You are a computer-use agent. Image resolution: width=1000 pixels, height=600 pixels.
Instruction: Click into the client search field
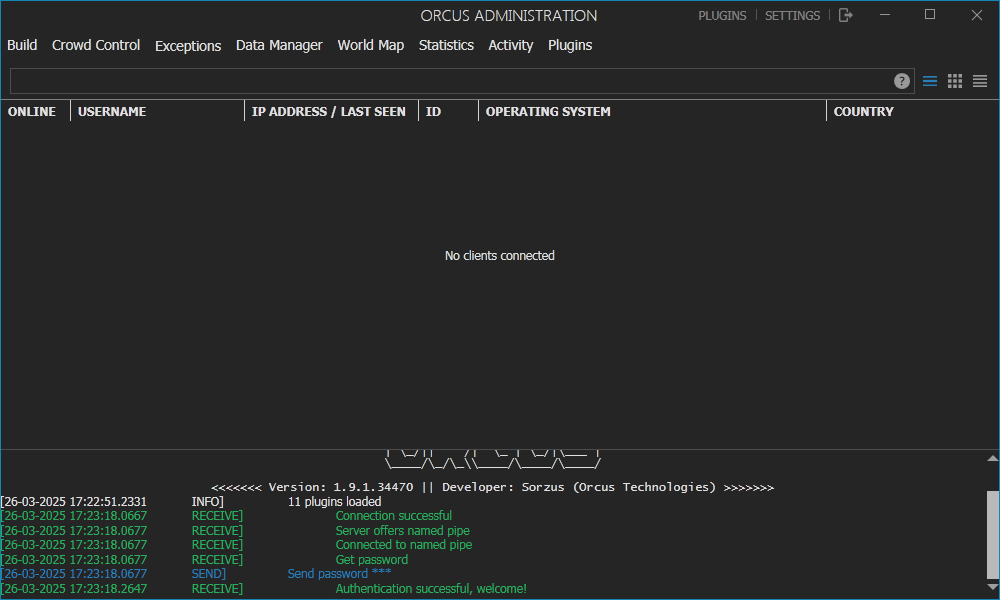tap(450, 81)
